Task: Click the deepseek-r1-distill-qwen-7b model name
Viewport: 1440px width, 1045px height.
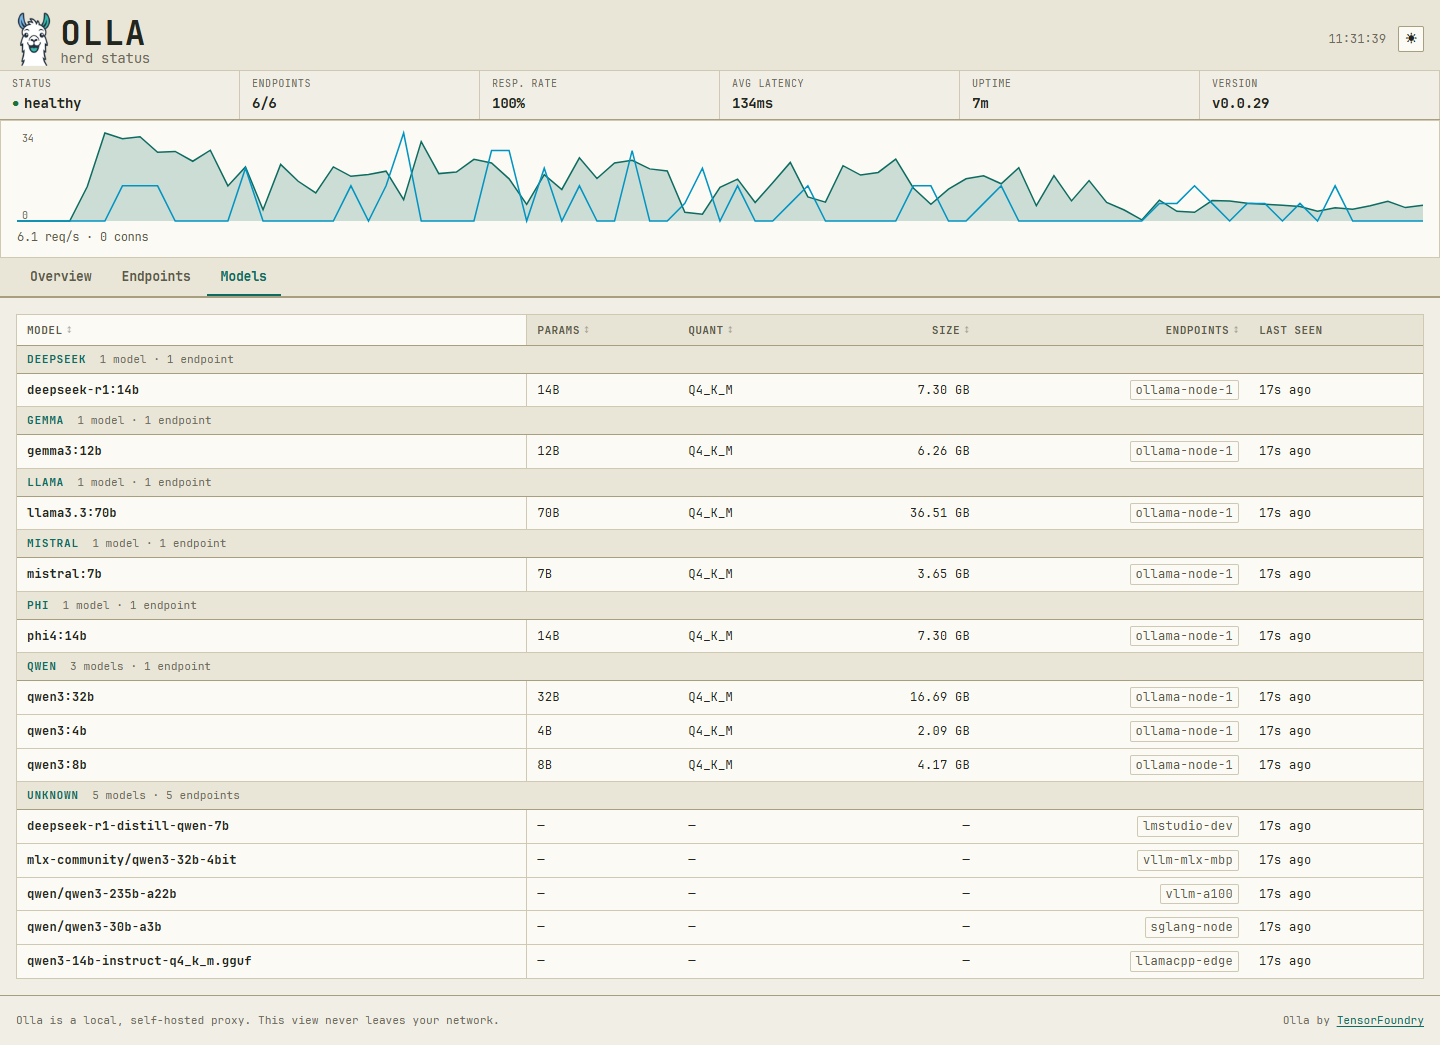Action: click(x=128, y=826)
